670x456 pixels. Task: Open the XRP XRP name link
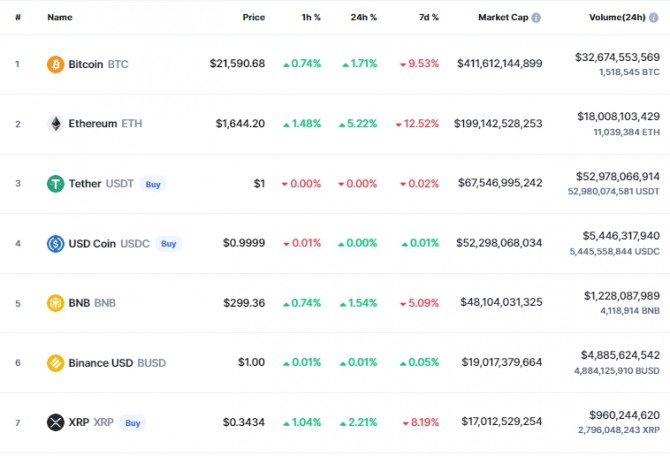pyautogui.click(x=91, y=422)
